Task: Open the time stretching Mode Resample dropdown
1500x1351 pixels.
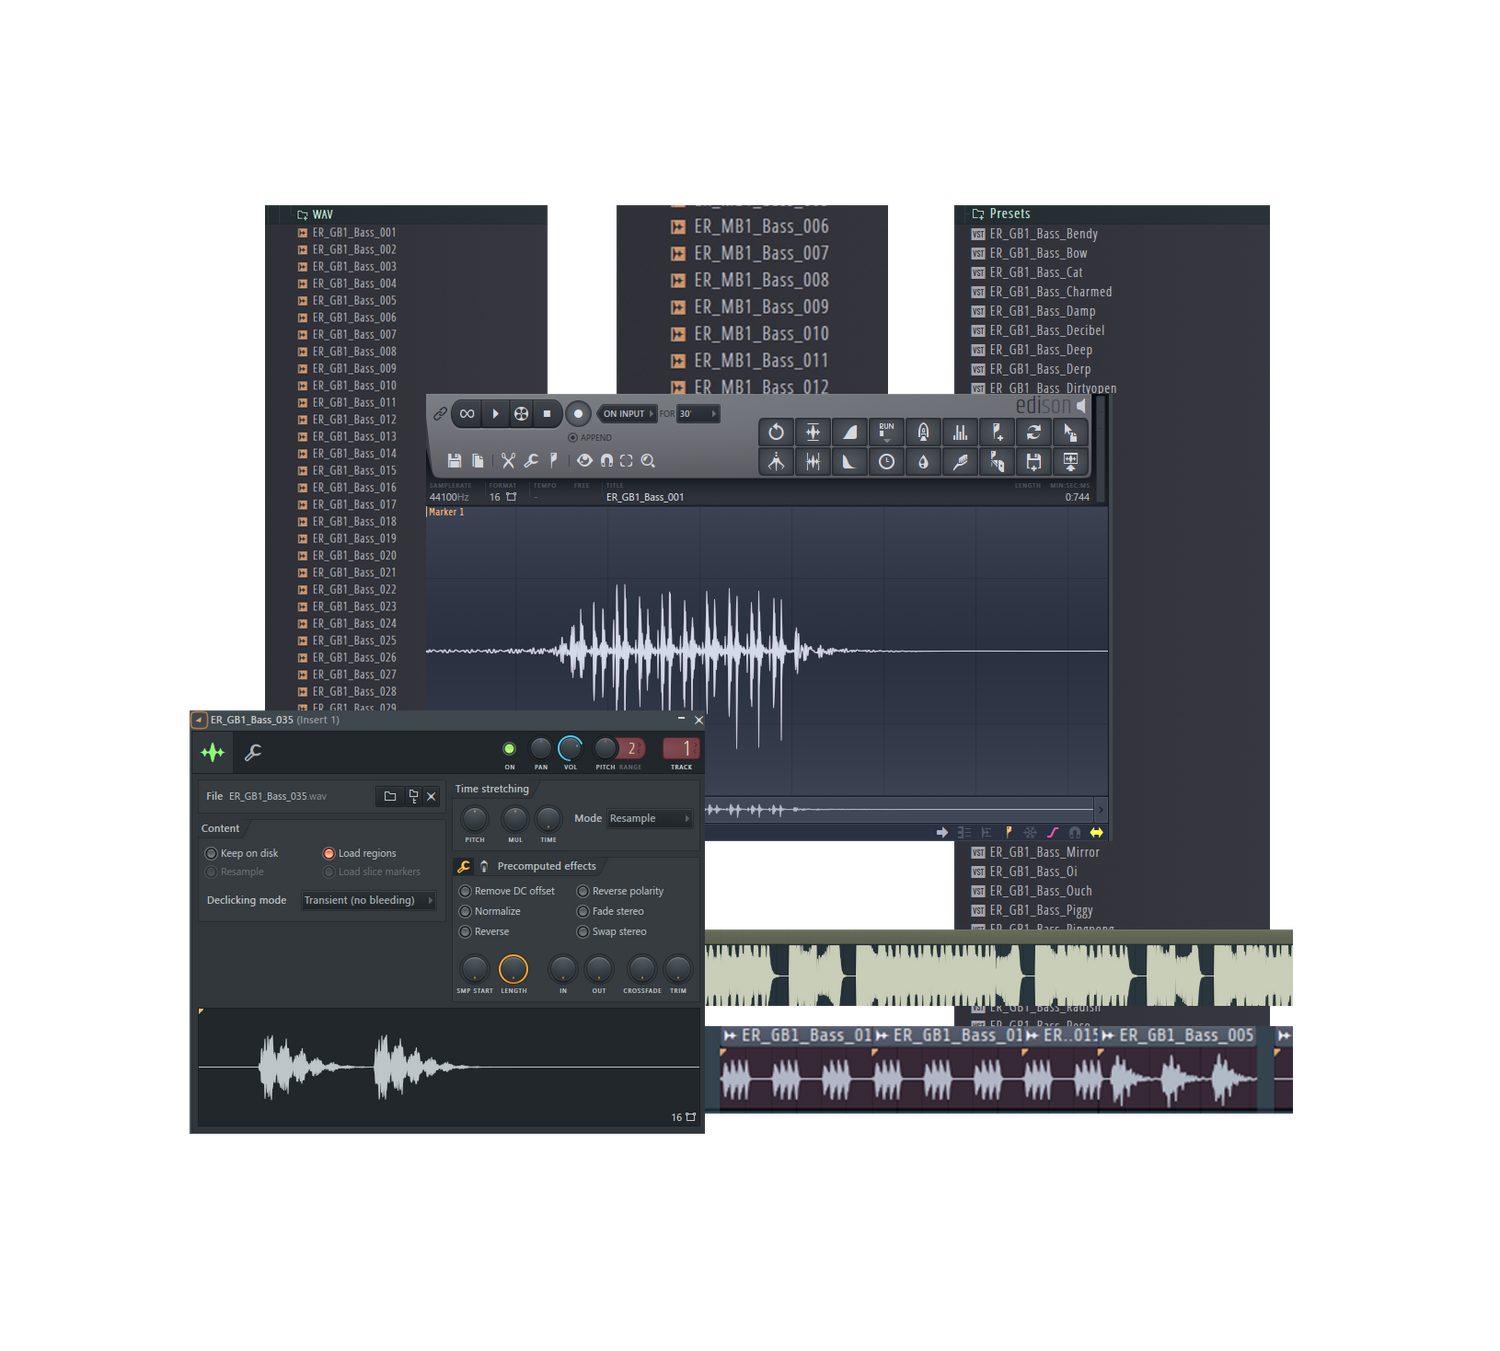Action: (649, 818)
